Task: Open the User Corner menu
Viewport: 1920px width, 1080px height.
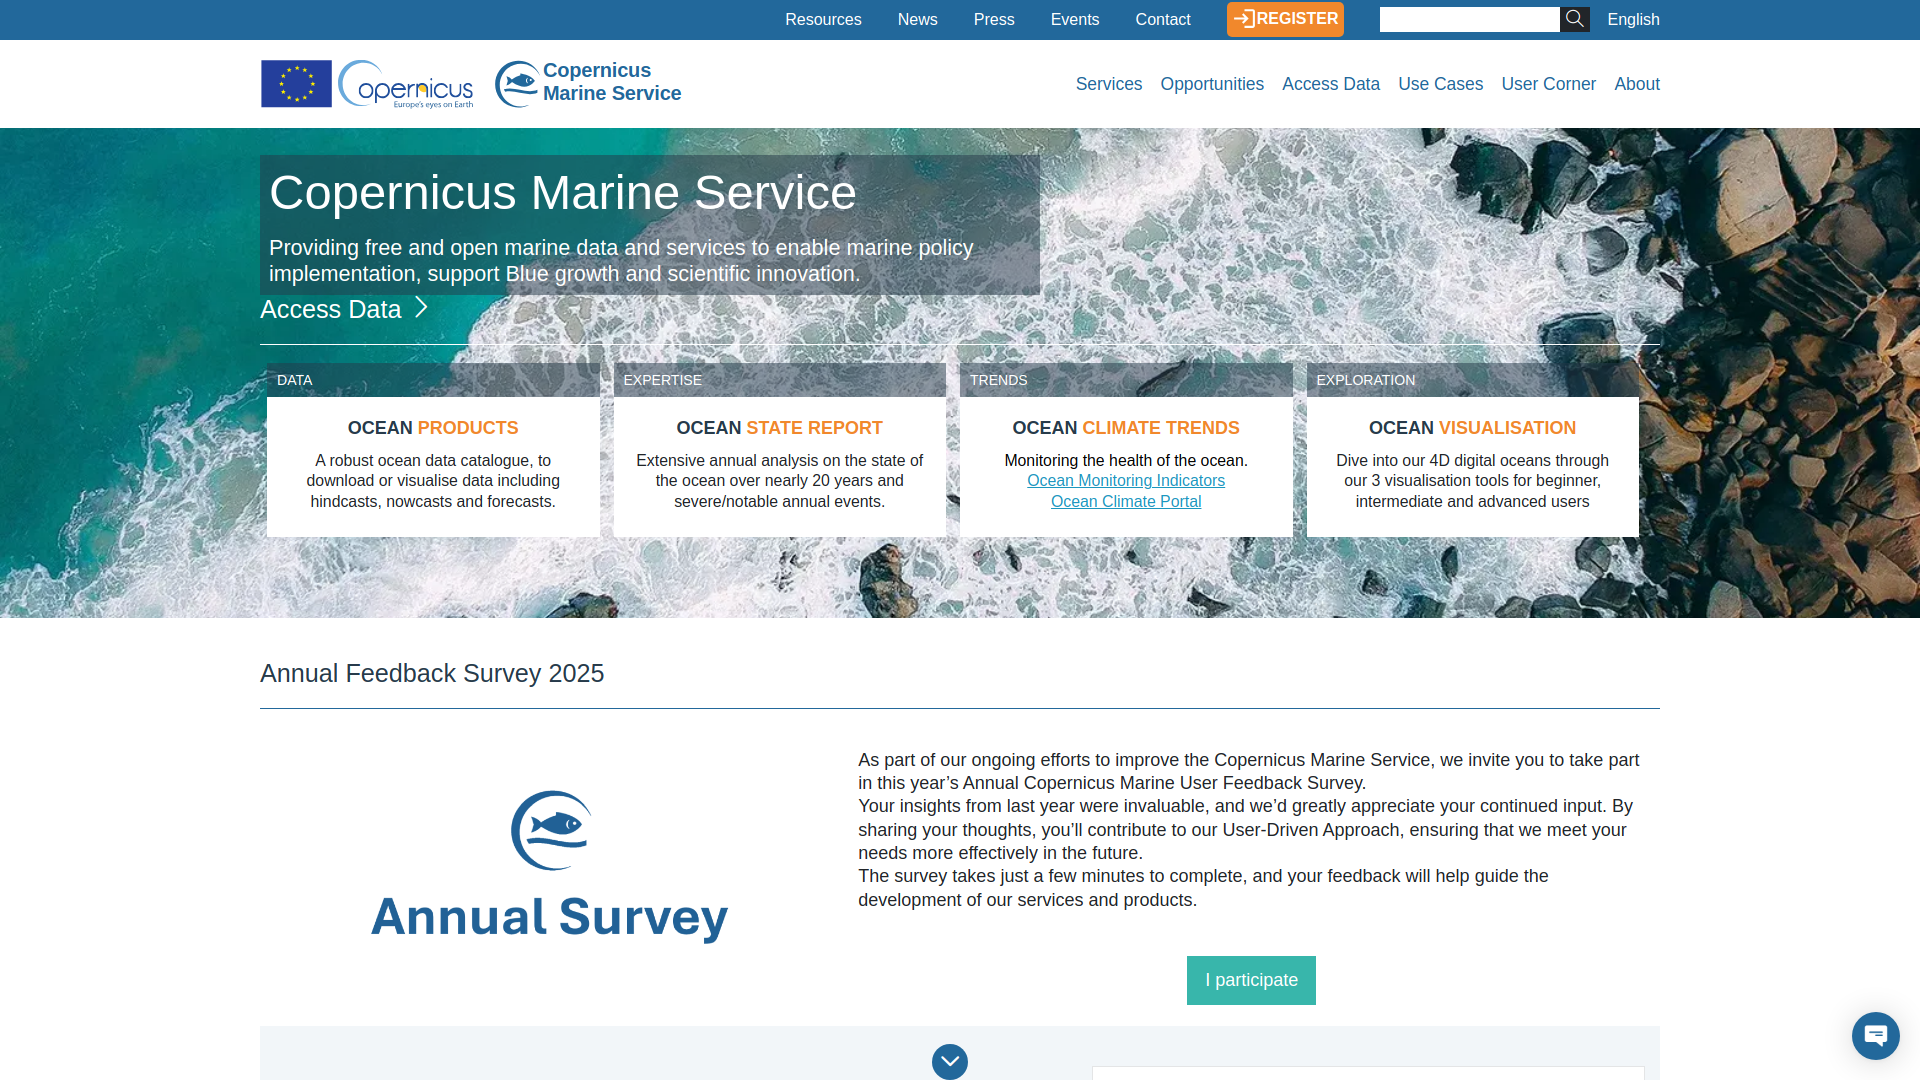Action: coord(1548,84)
